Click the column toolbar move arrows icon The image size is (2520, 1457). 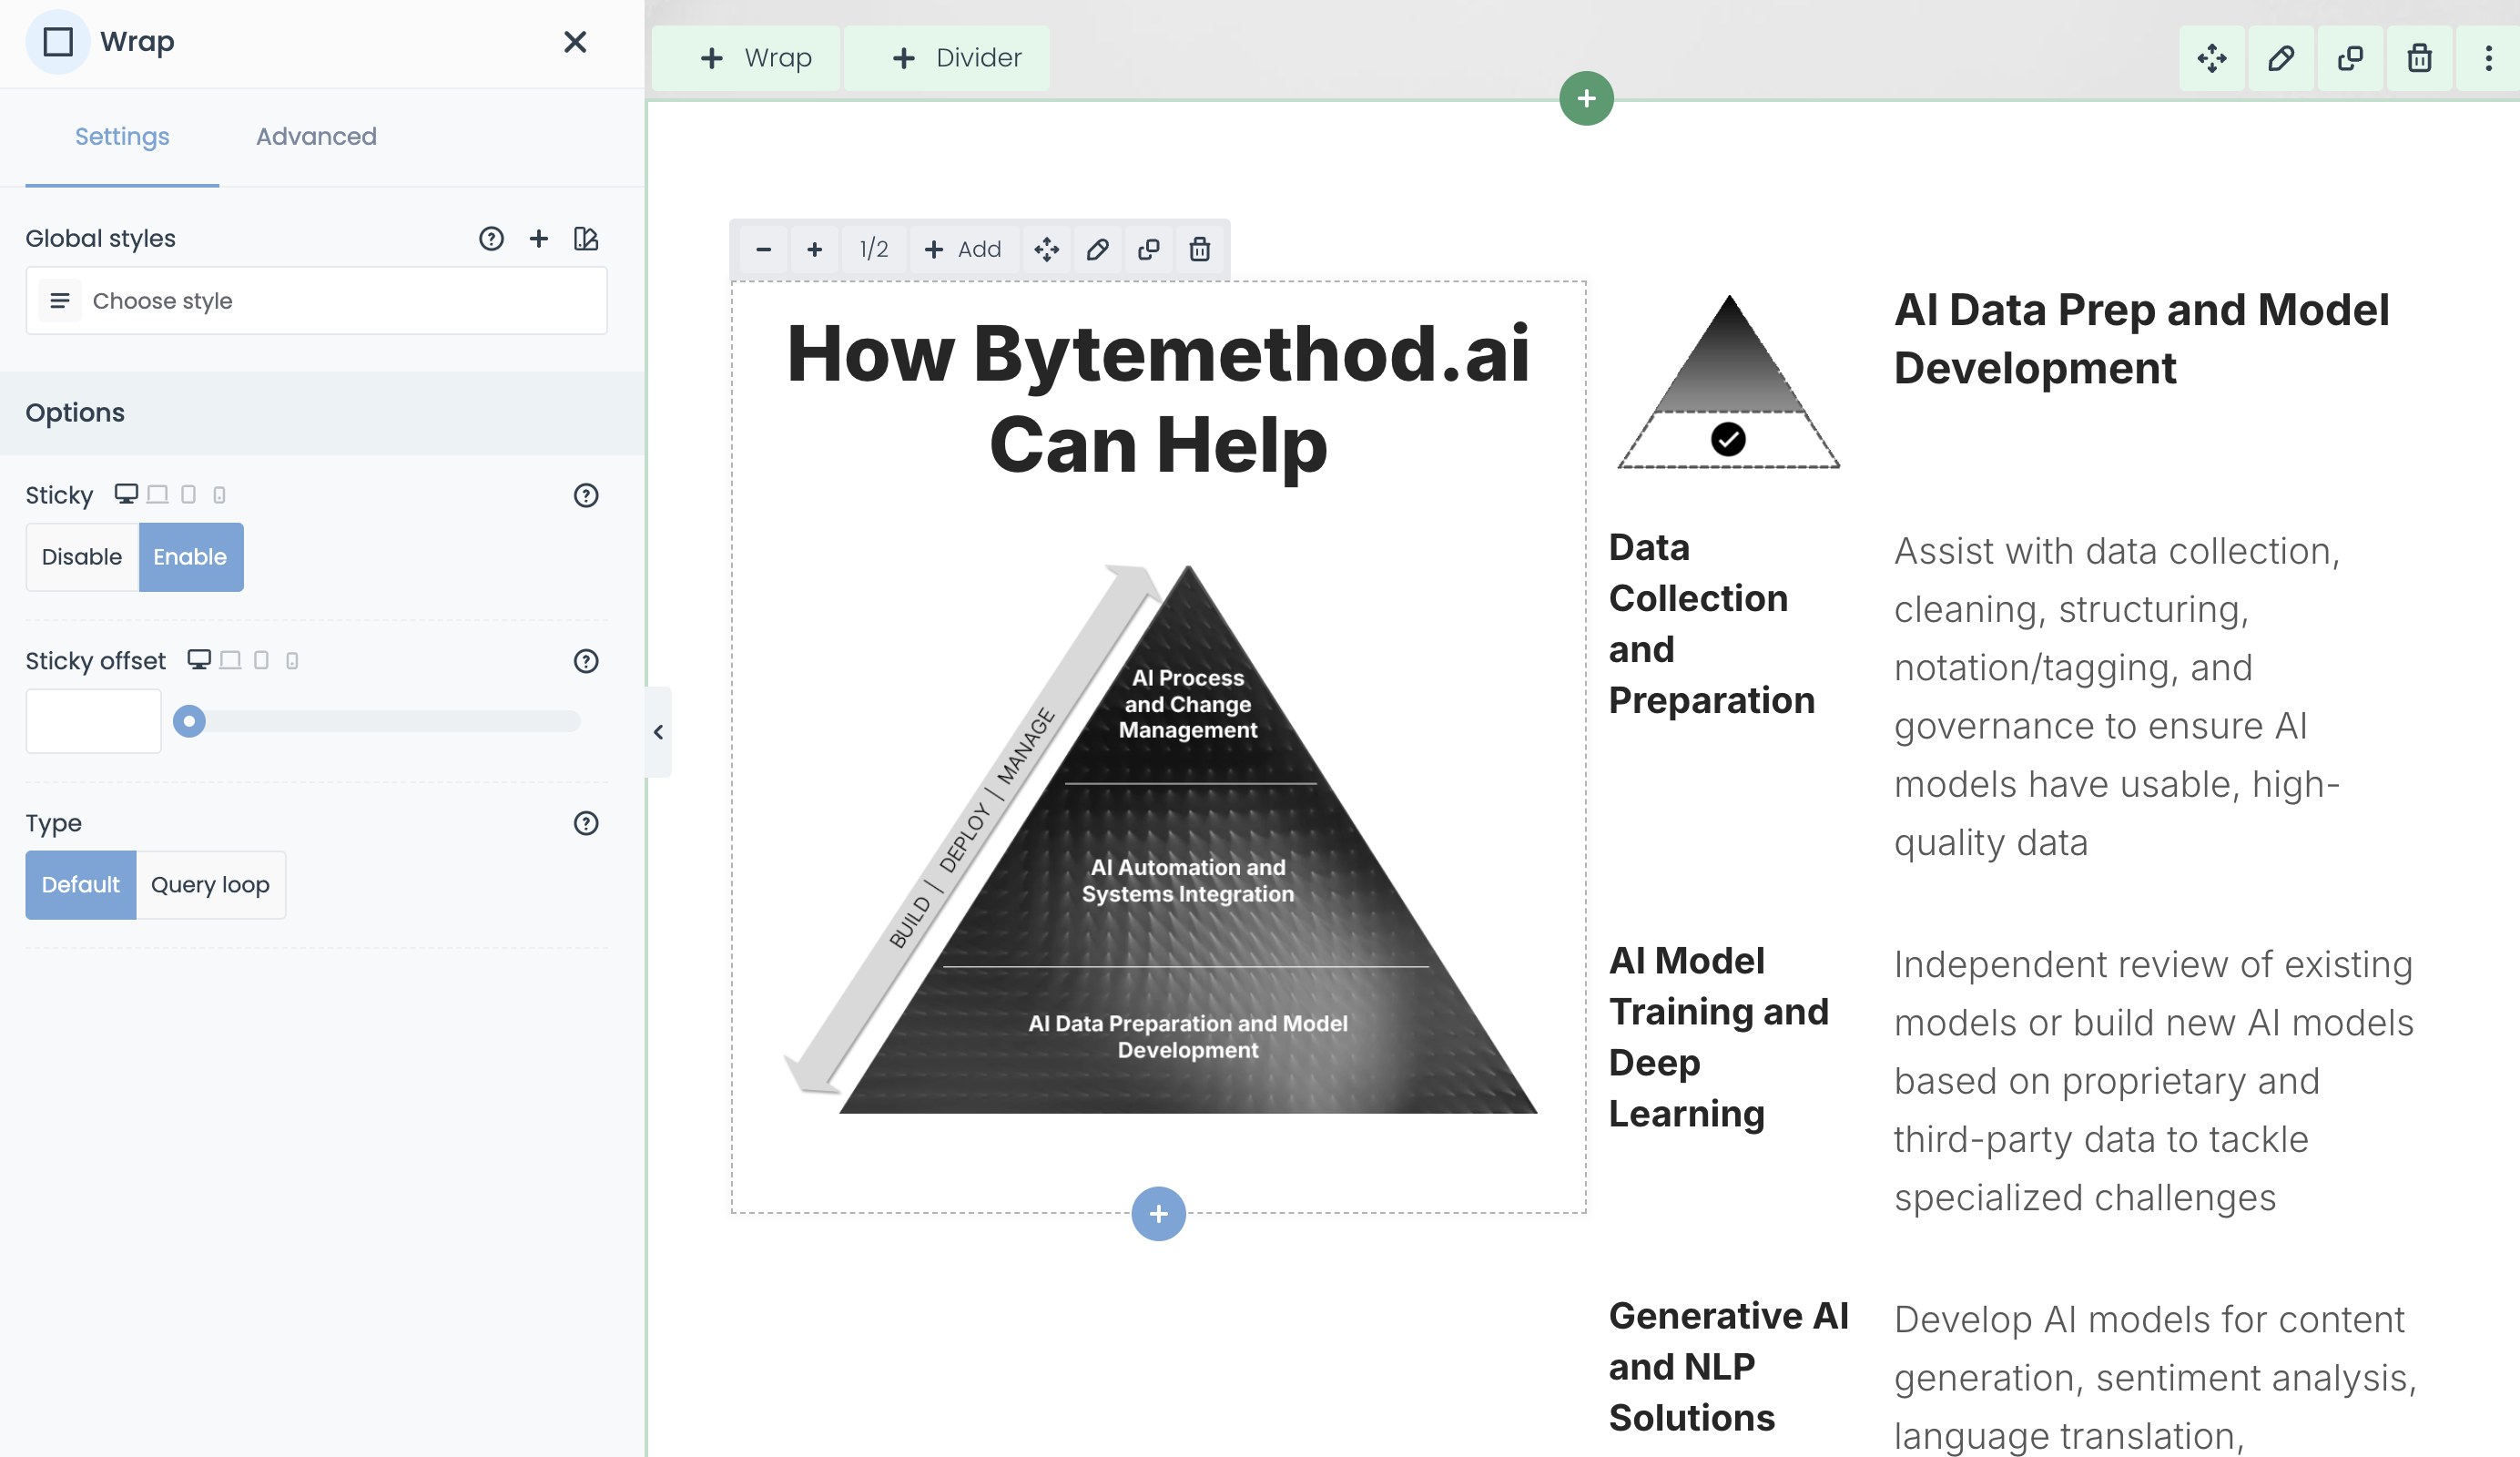click(1046, 249)
